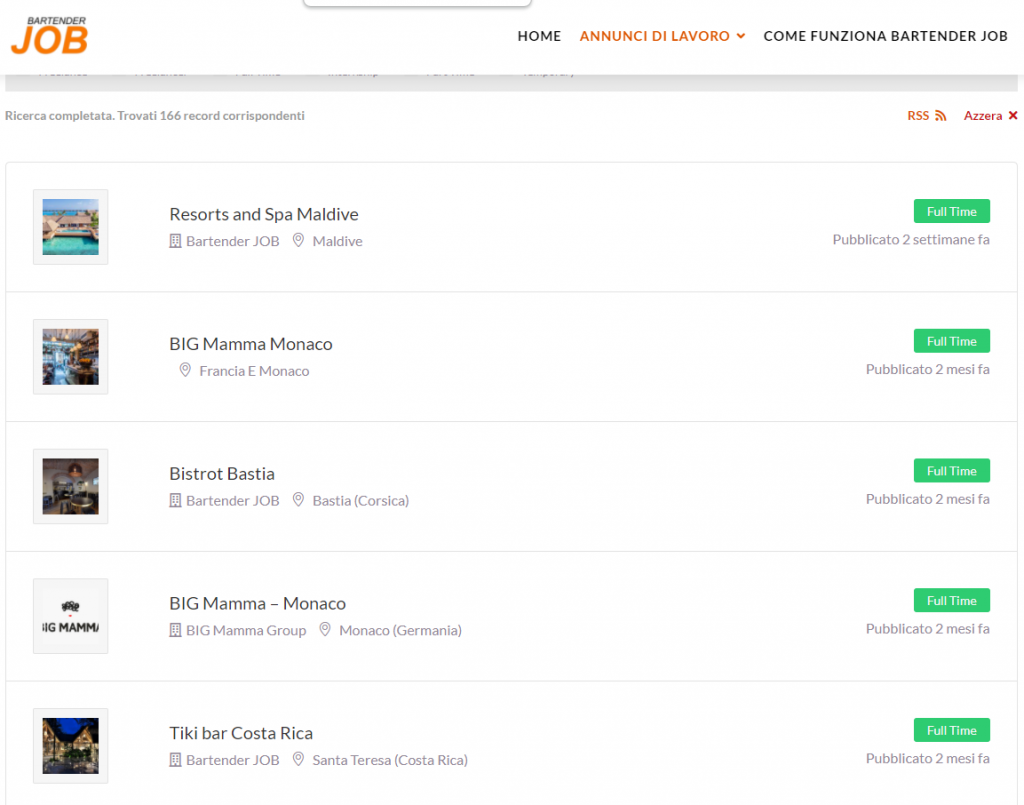Viewport: 1024px width, 805px height.
Task: Open the Resorts and Spa Maldive listing
Action: click(264, 214)
